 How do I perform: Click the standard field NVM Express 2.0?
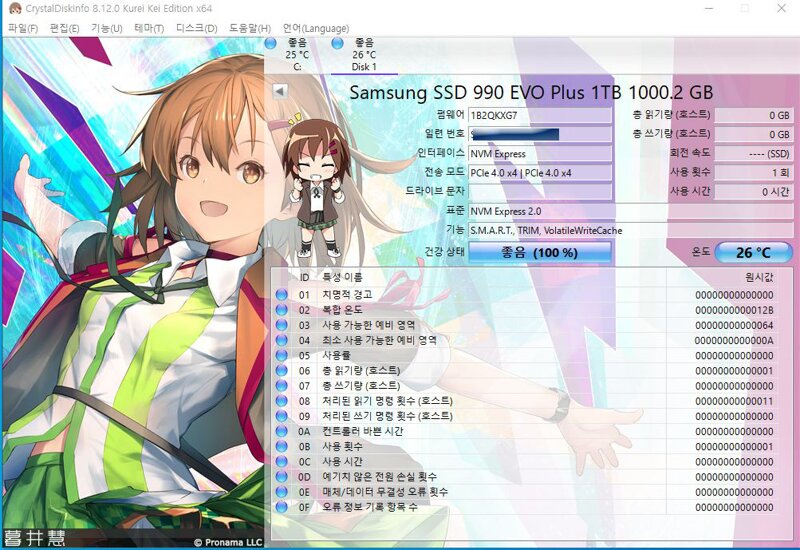point(631,211)
